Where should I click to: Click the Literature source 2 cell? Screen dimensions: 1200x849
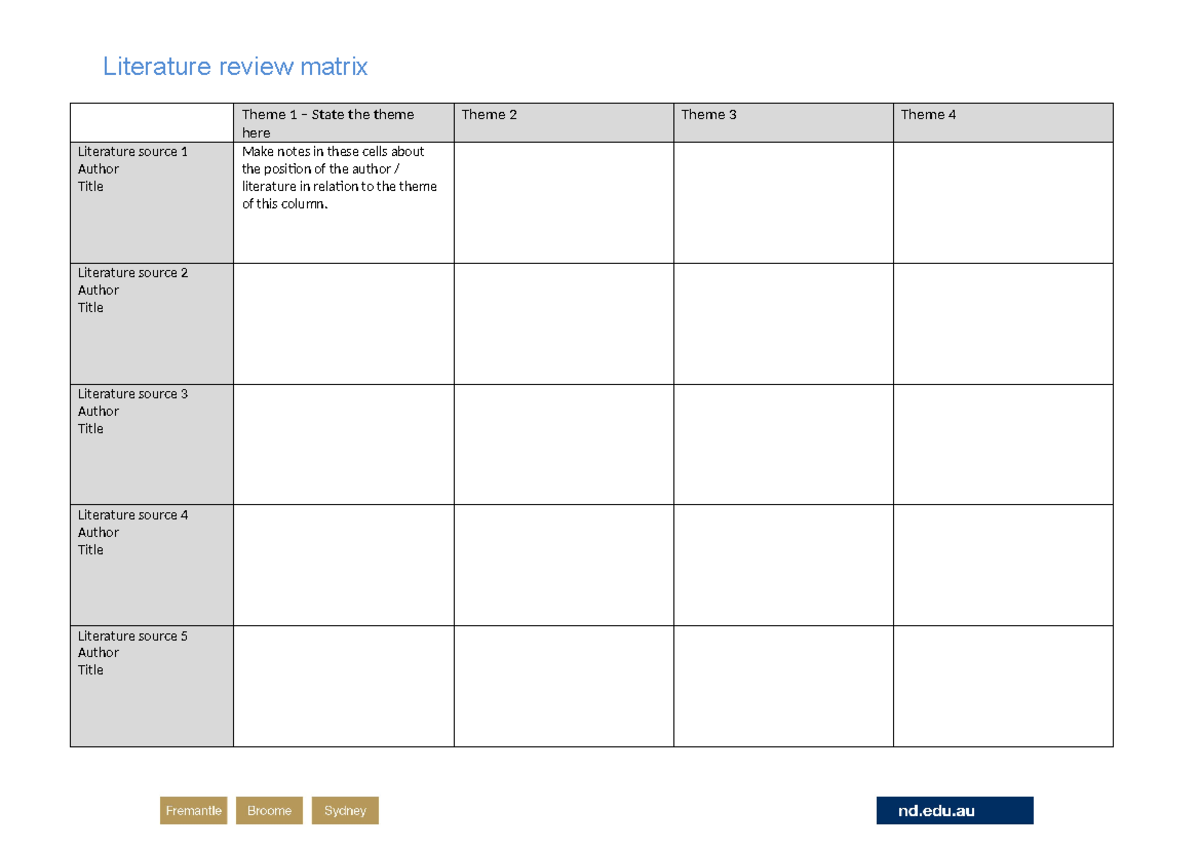(x=151, y=322)
